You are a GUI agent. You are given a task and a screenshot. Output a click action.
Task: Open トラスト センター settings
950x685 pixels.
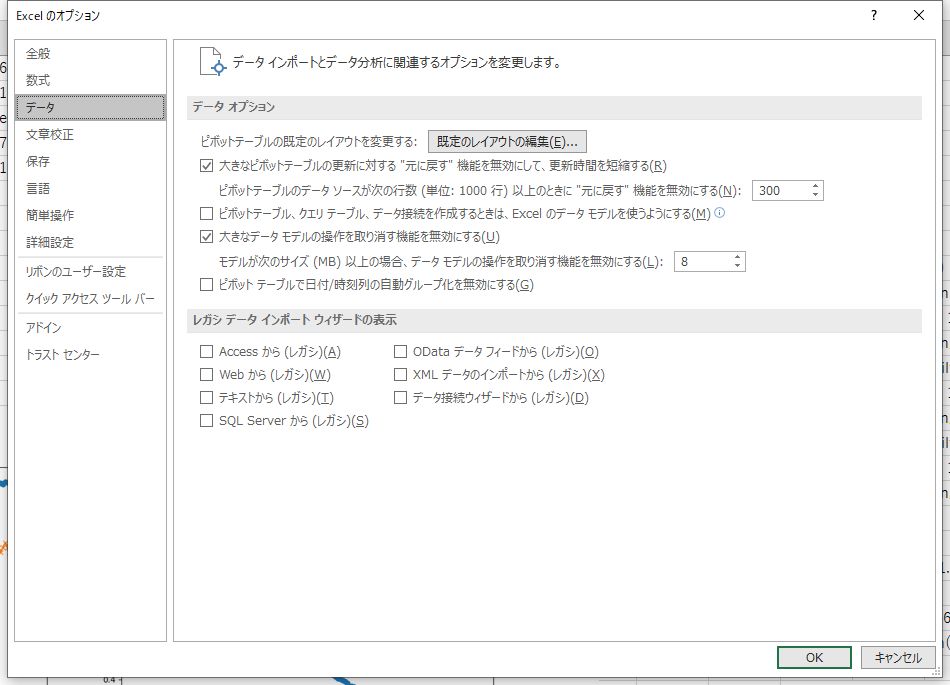pos(90,354)
